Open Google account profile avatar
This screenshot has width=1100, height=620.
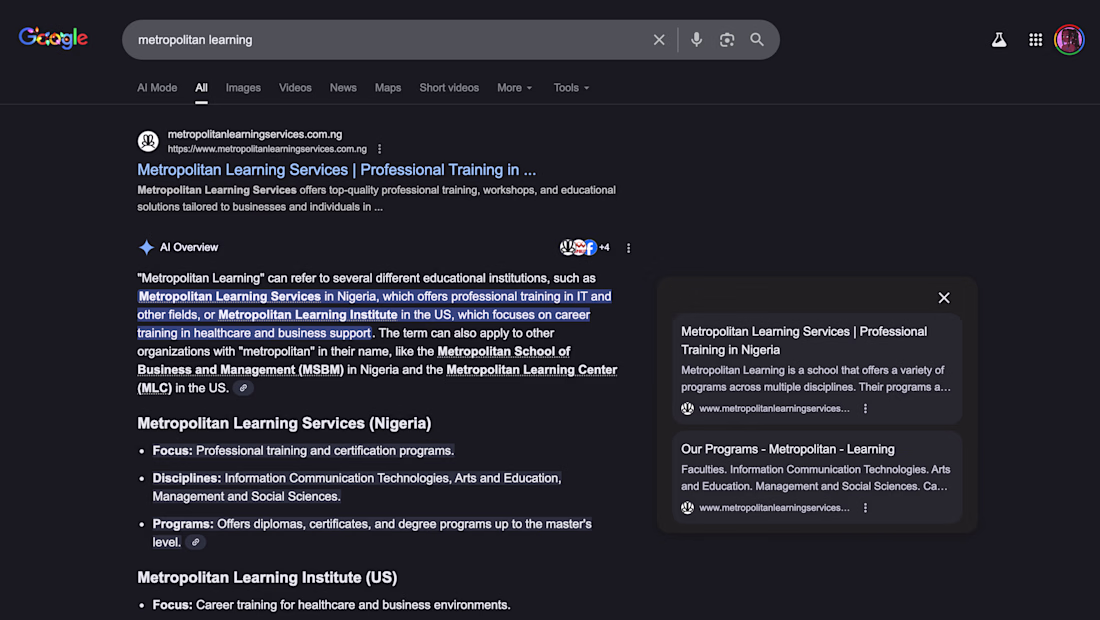[1069, 40]
